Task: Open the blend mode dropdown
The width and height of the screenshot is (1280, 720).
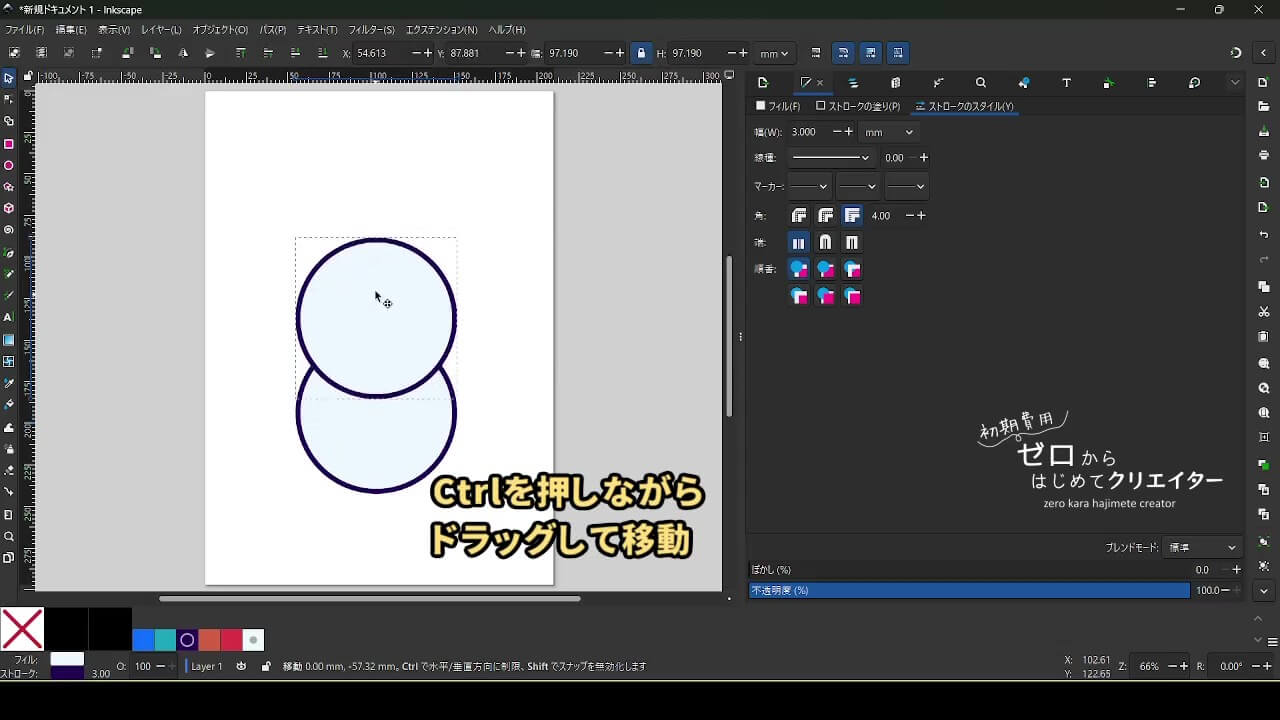Action: [1202, 548]
